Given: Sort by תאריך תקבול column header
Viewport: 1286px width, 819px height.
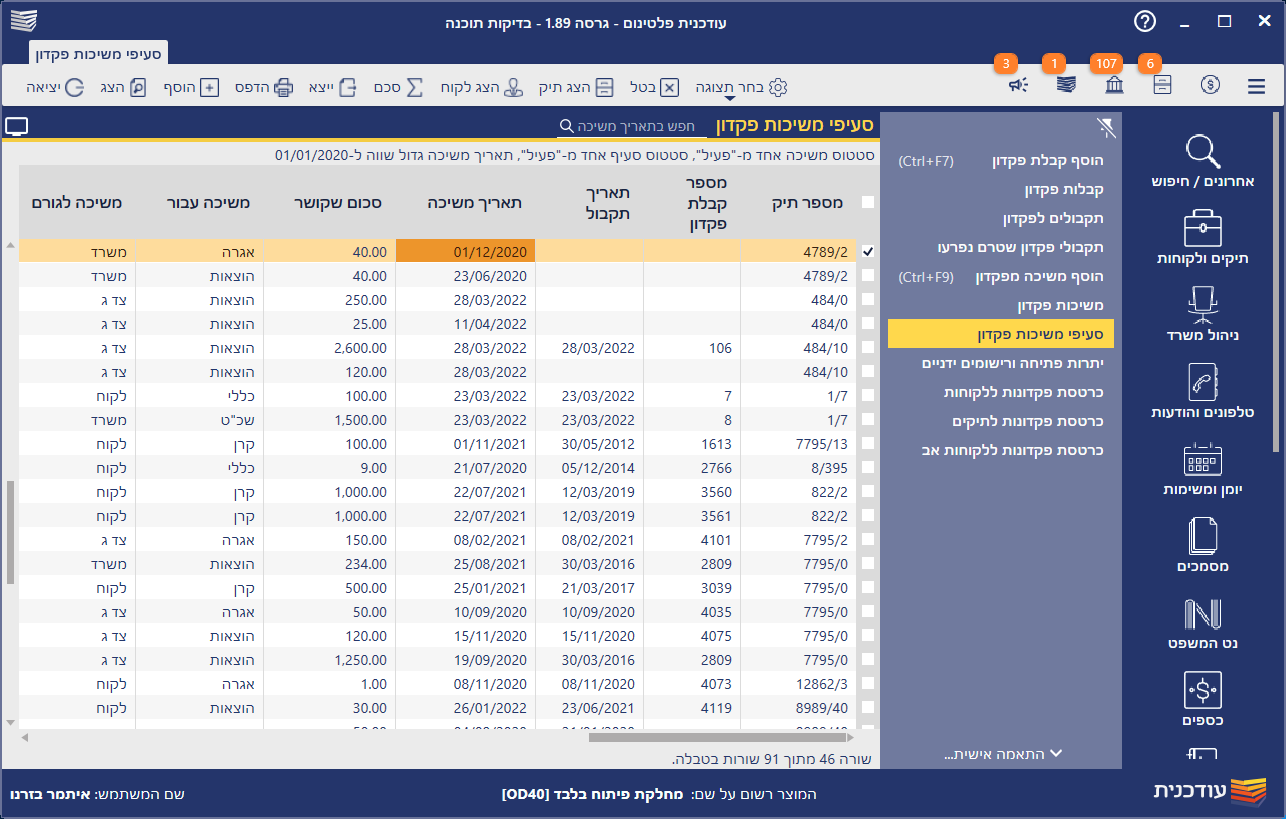Looking at the screenshot, I should (590, 202).
